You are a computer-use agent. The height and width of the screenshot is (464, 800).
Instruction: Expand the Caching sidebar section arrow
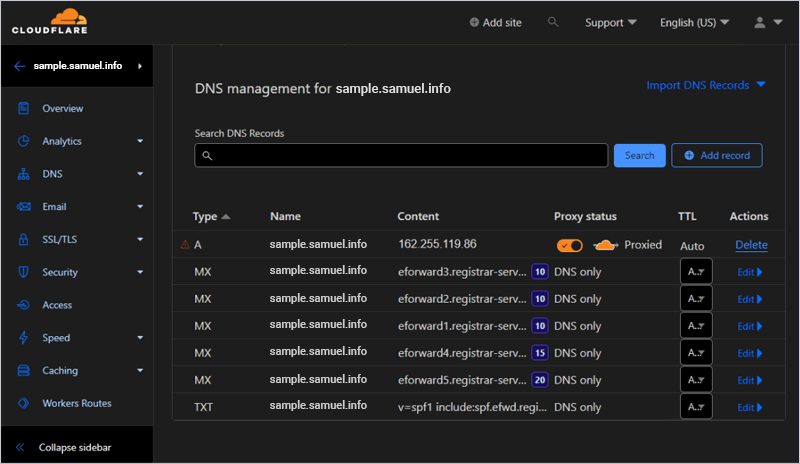[140, 371]
